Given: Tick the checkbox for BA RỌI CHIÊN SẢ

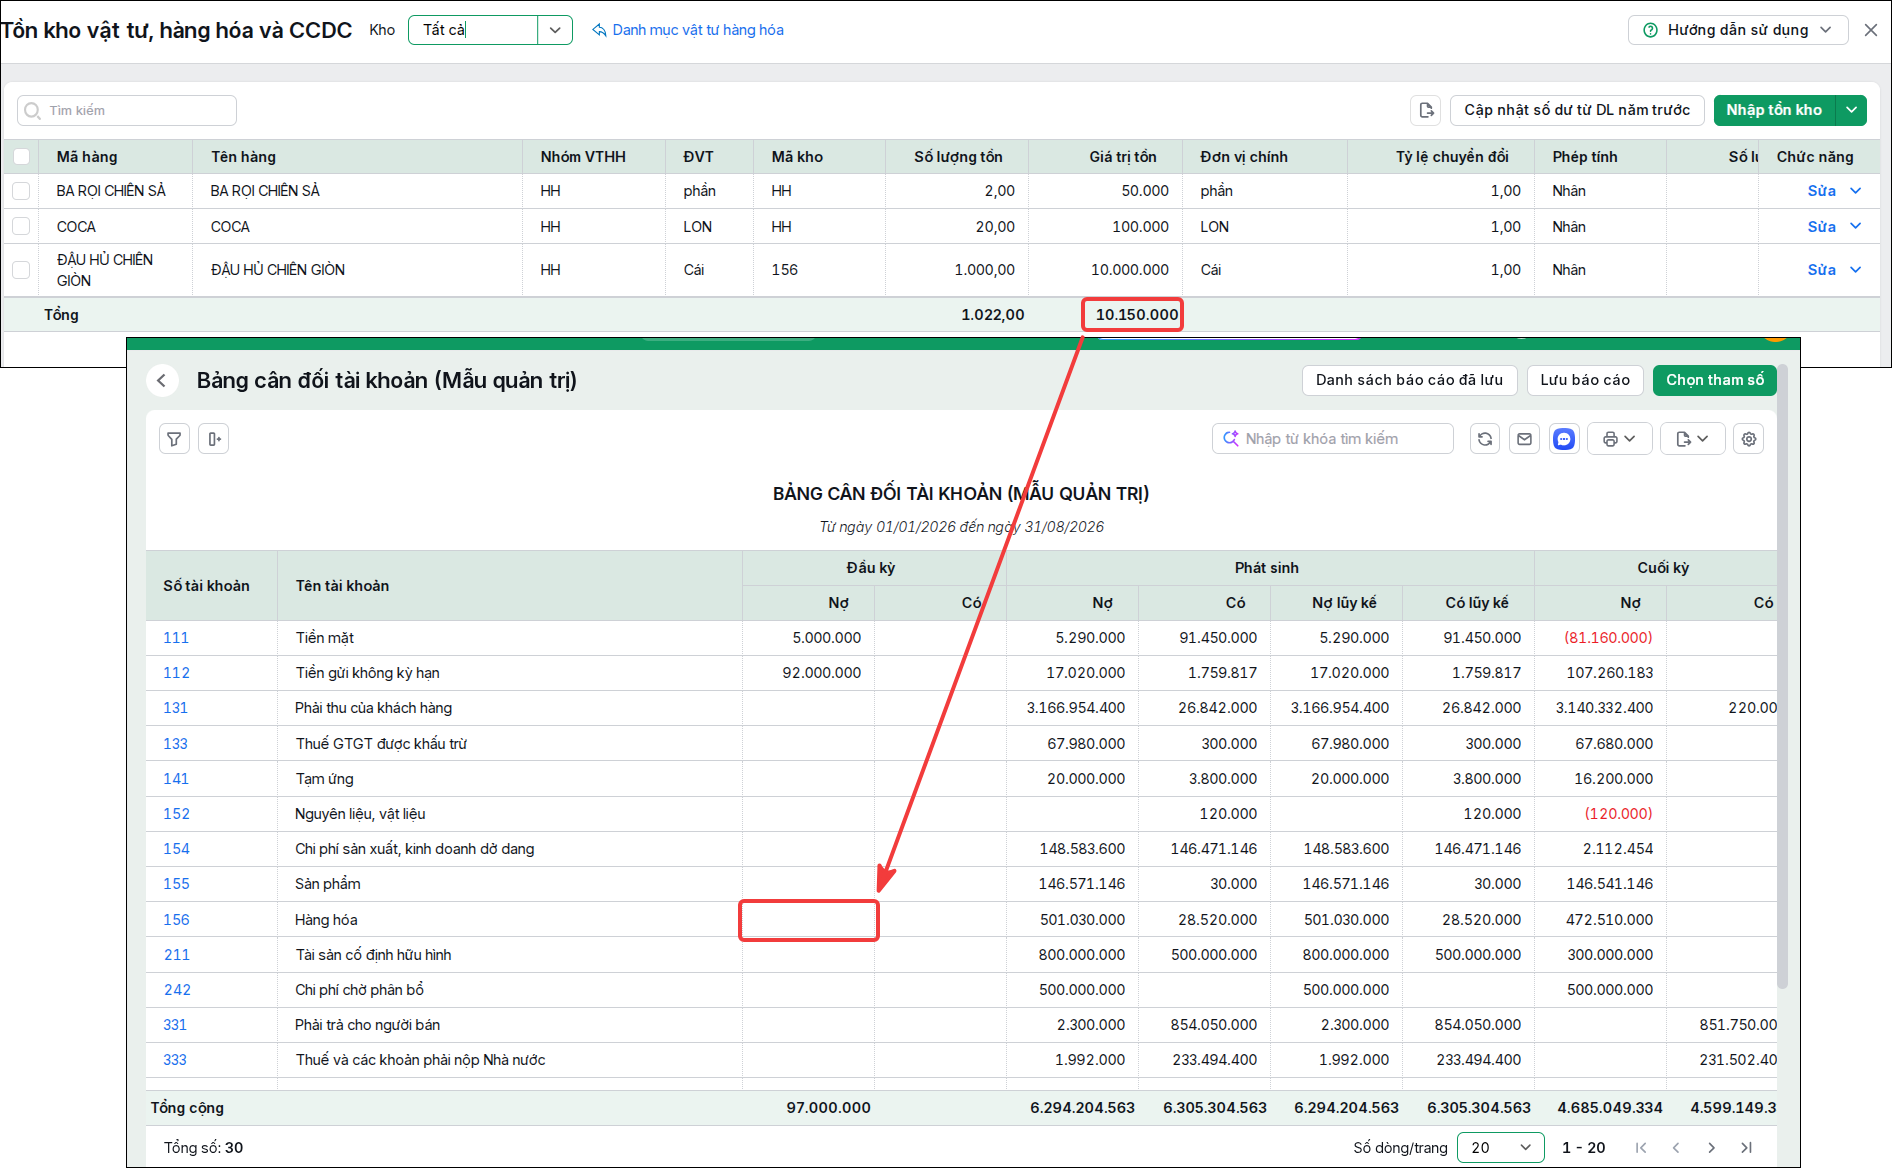Looking at the screenshot, I should pos(21,191).
